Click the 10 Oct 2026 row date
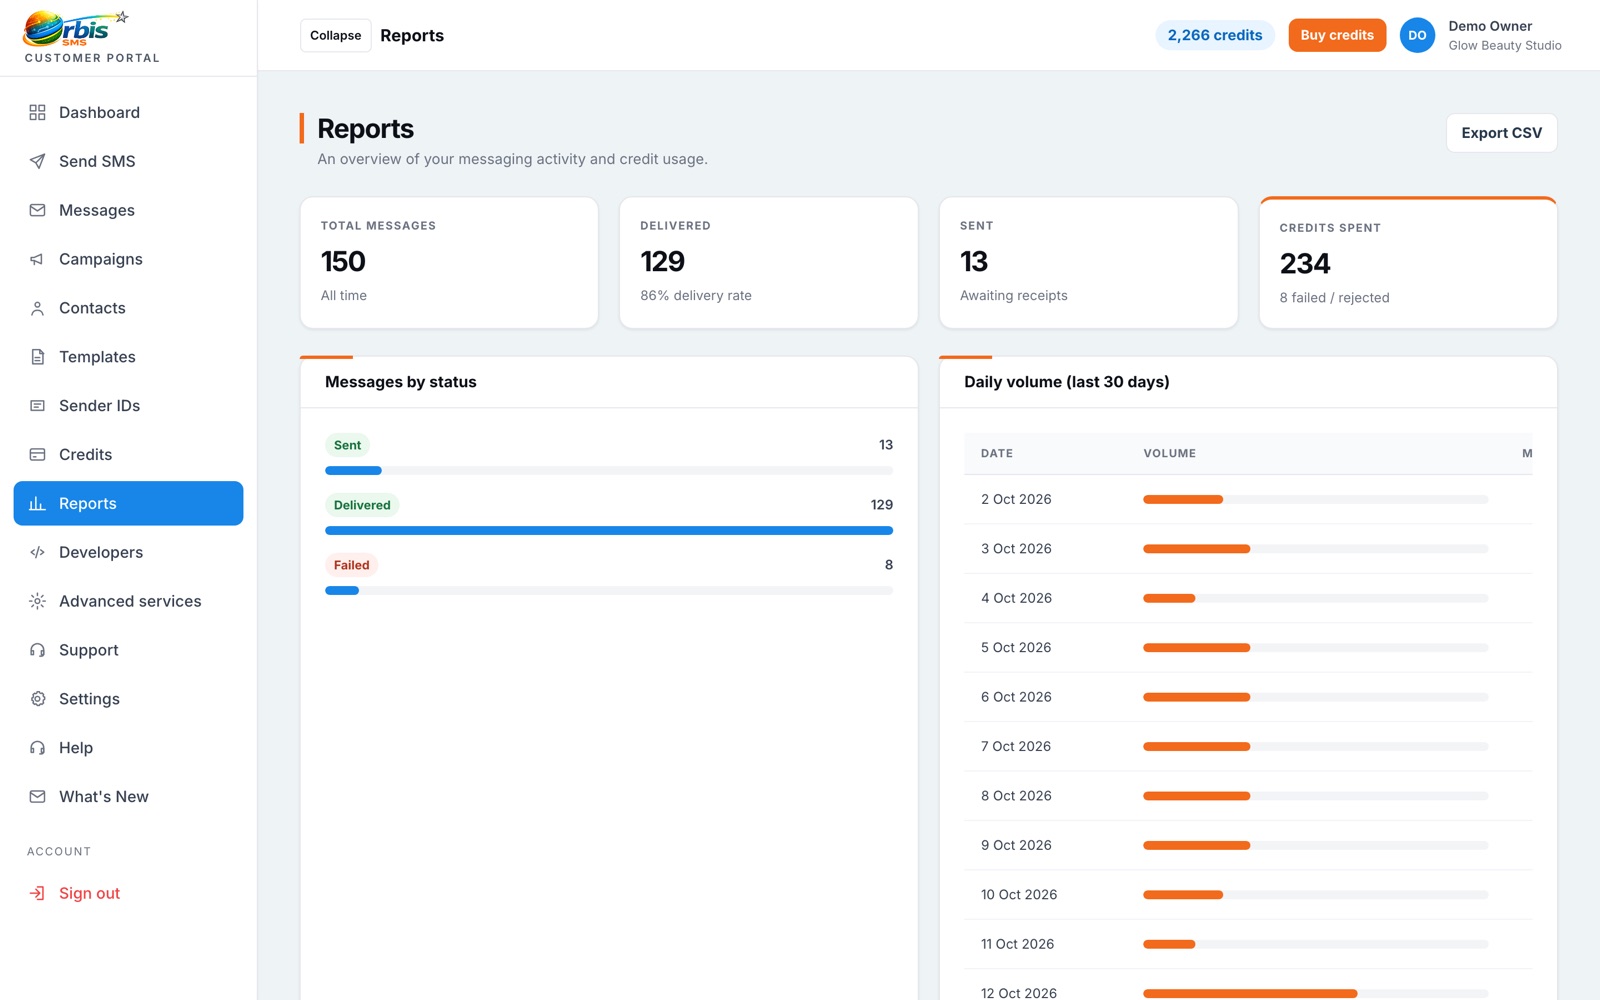The image size is (1600, 1000). tap(1019, 894)
